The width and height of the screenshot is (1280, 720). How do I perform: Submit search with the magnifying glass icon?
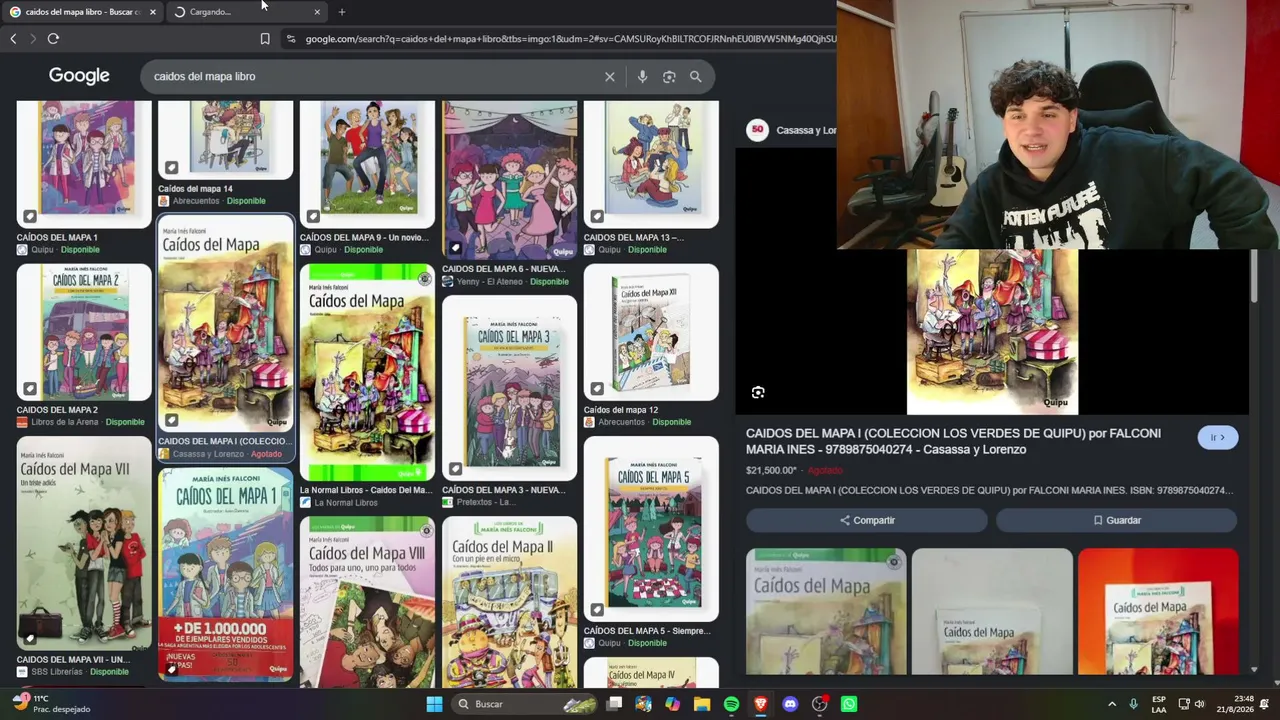click(696, 77)
